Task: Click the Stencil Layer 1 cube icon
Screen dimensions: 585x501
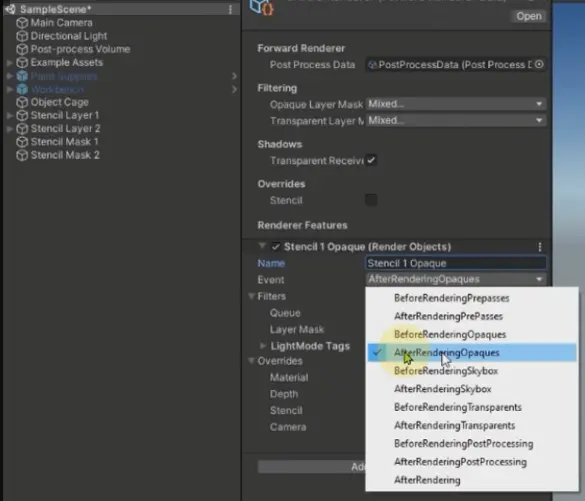Action: click(22, 116)
